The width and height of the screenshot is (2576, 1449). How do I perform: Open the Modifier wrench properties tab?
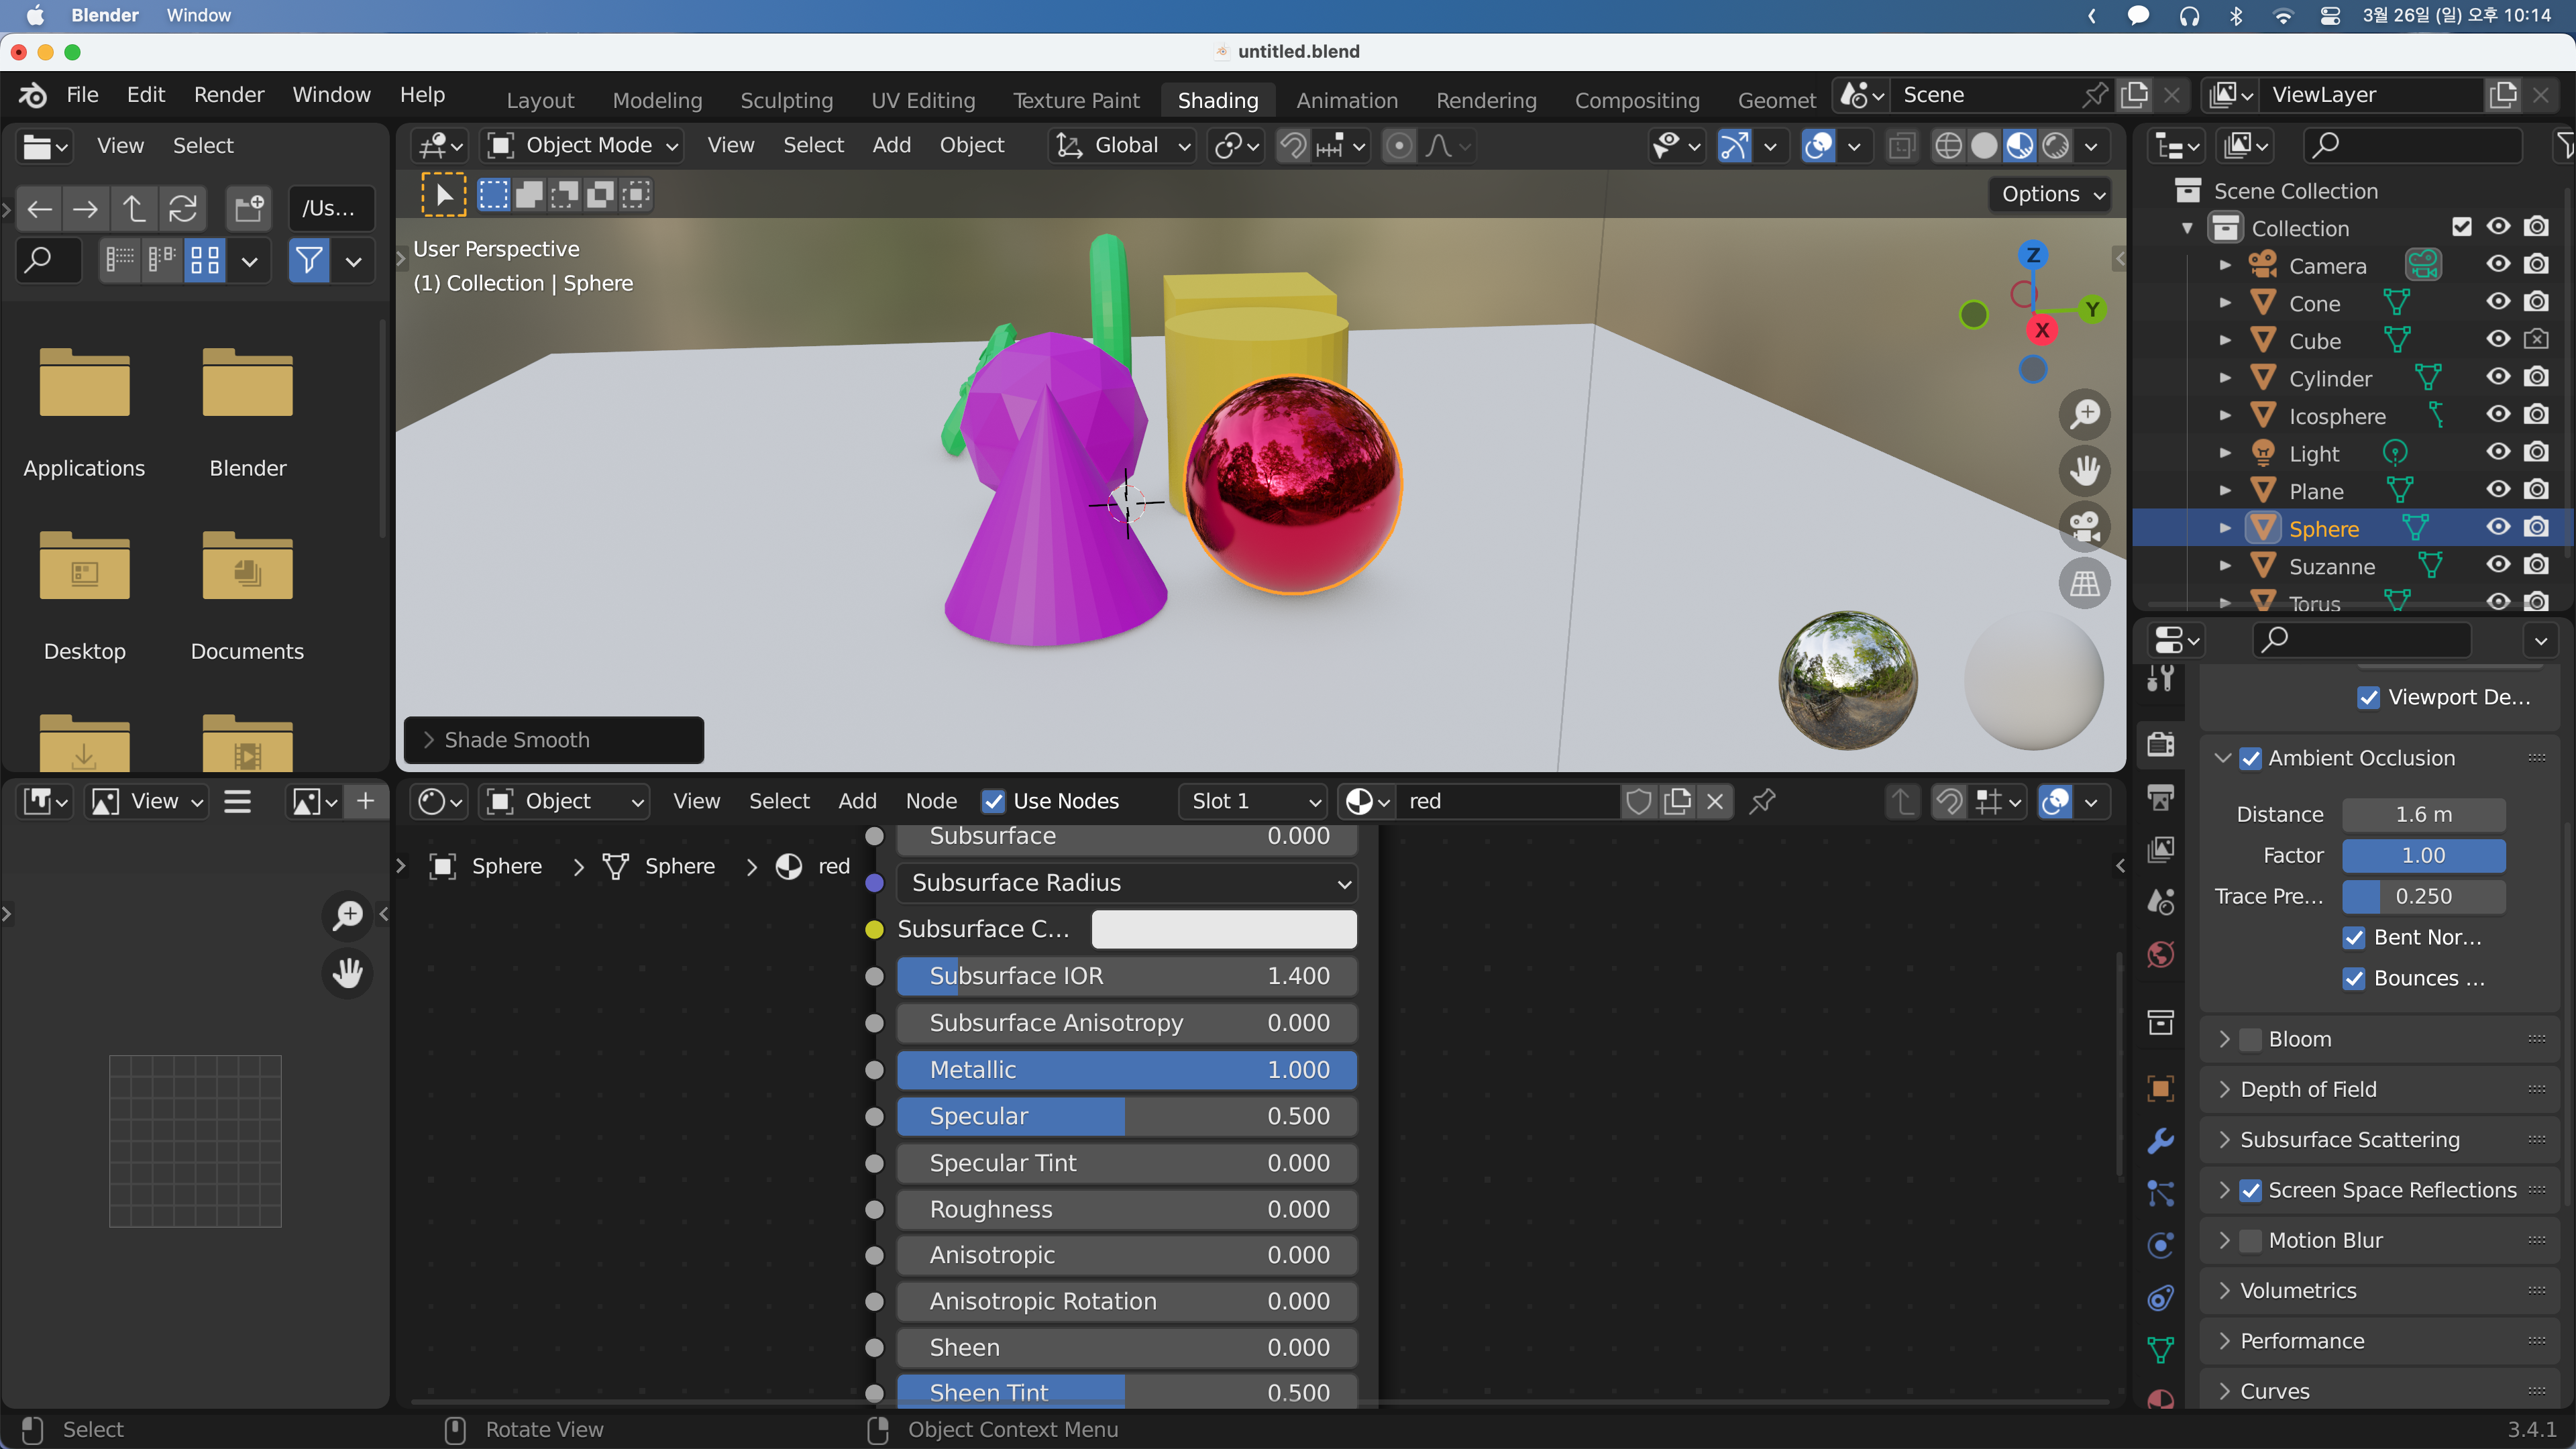tap(2160, 1140)
